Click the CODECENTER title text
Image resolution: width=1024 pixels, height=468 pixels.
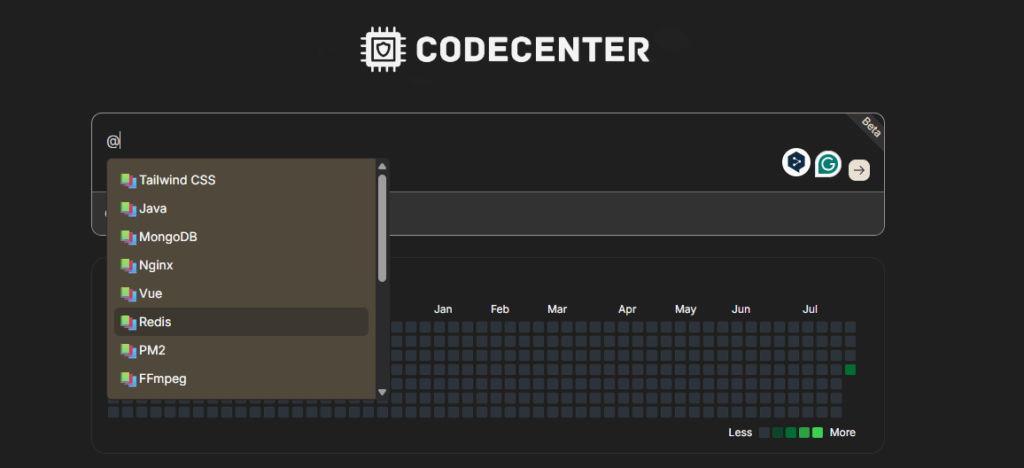(532, 50)
